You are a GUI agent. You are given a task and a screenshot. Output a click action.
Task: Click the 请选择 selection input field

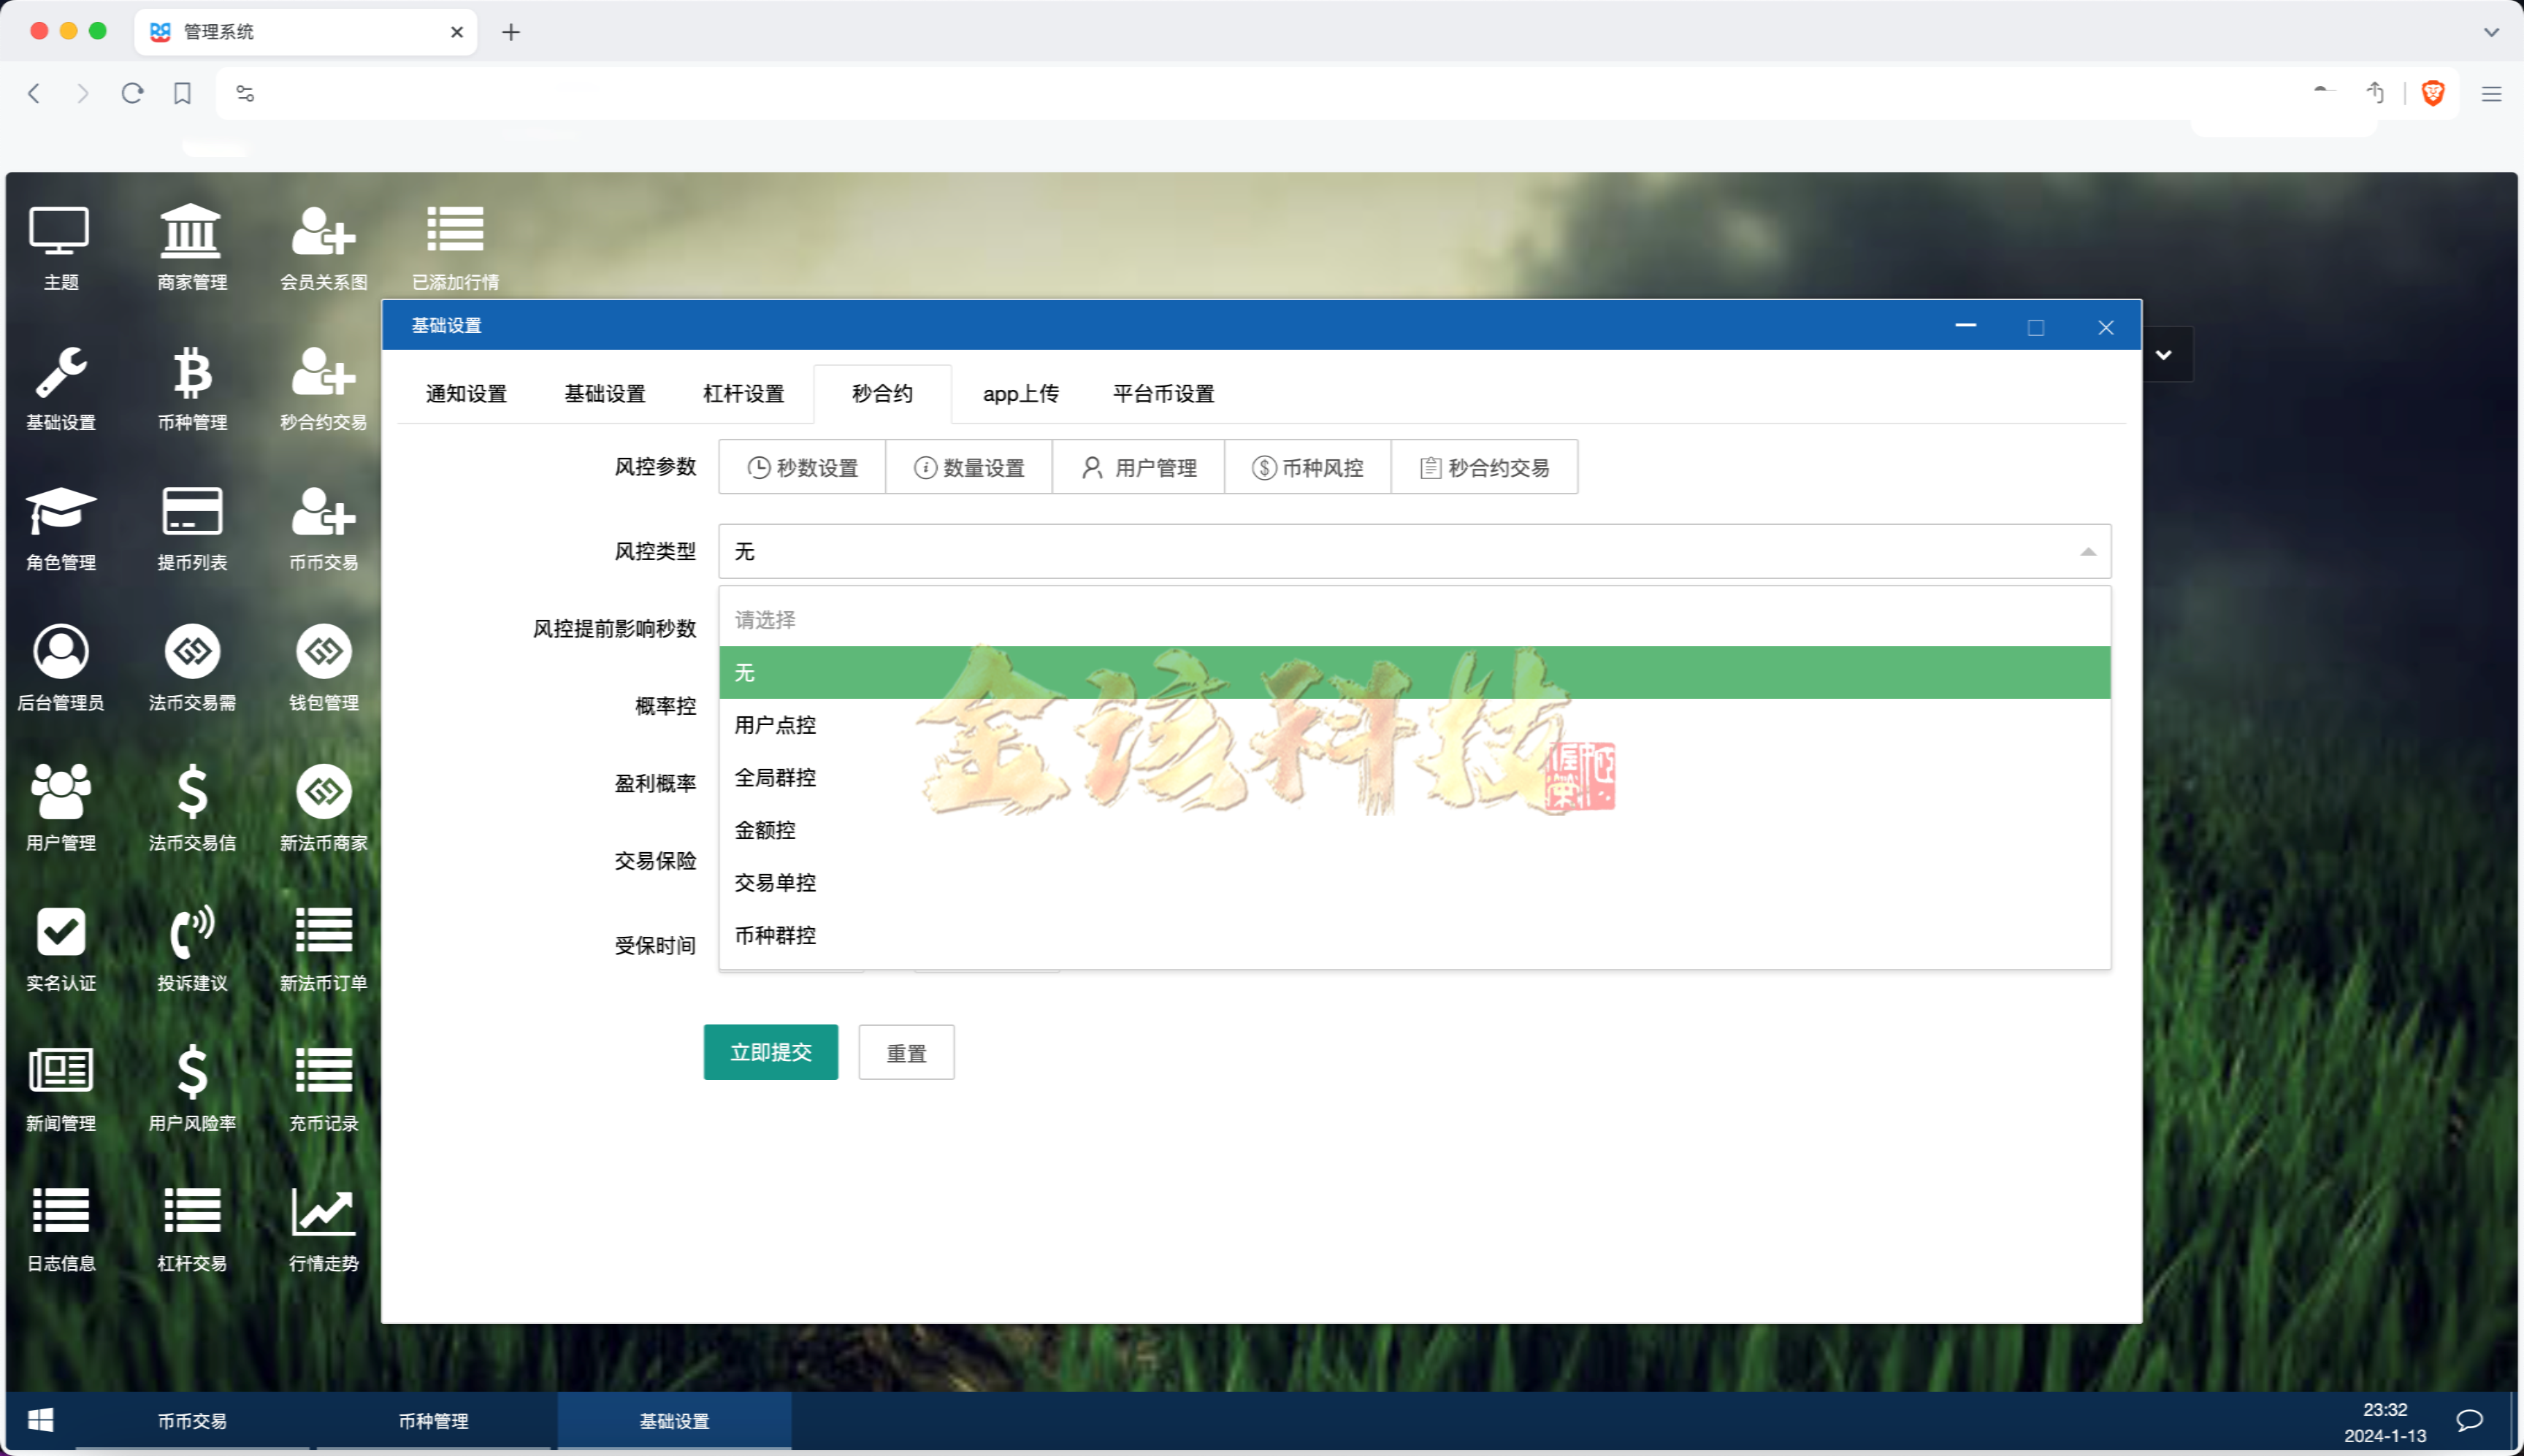[x=1414, y=619]
